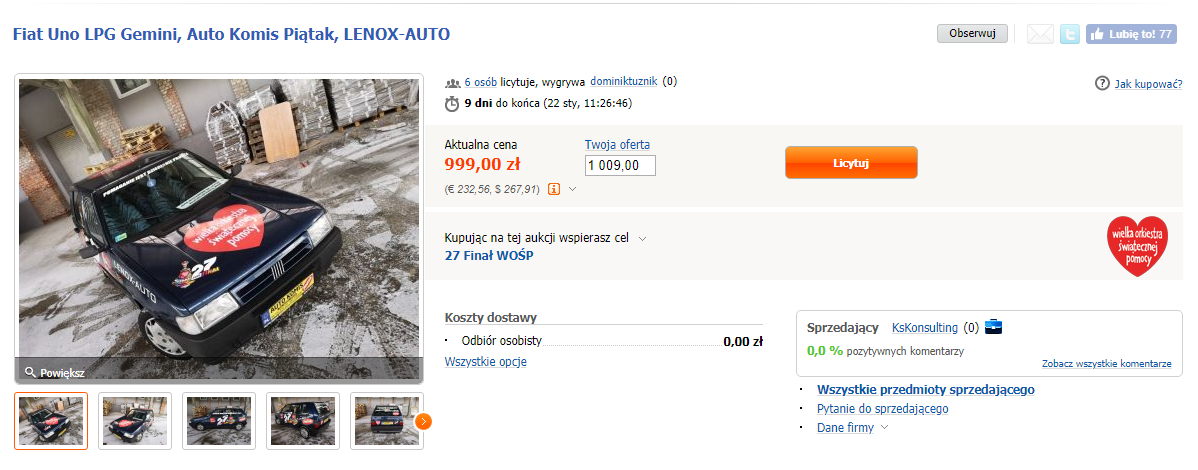Click the seller's briefcase company icon
Screen dimensions: 1198x470
994,326
